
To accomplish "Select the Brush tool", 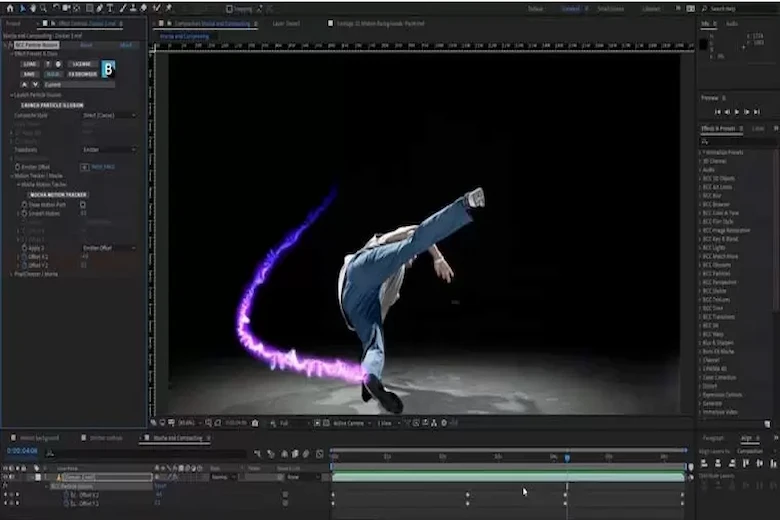I will point(123,8).
